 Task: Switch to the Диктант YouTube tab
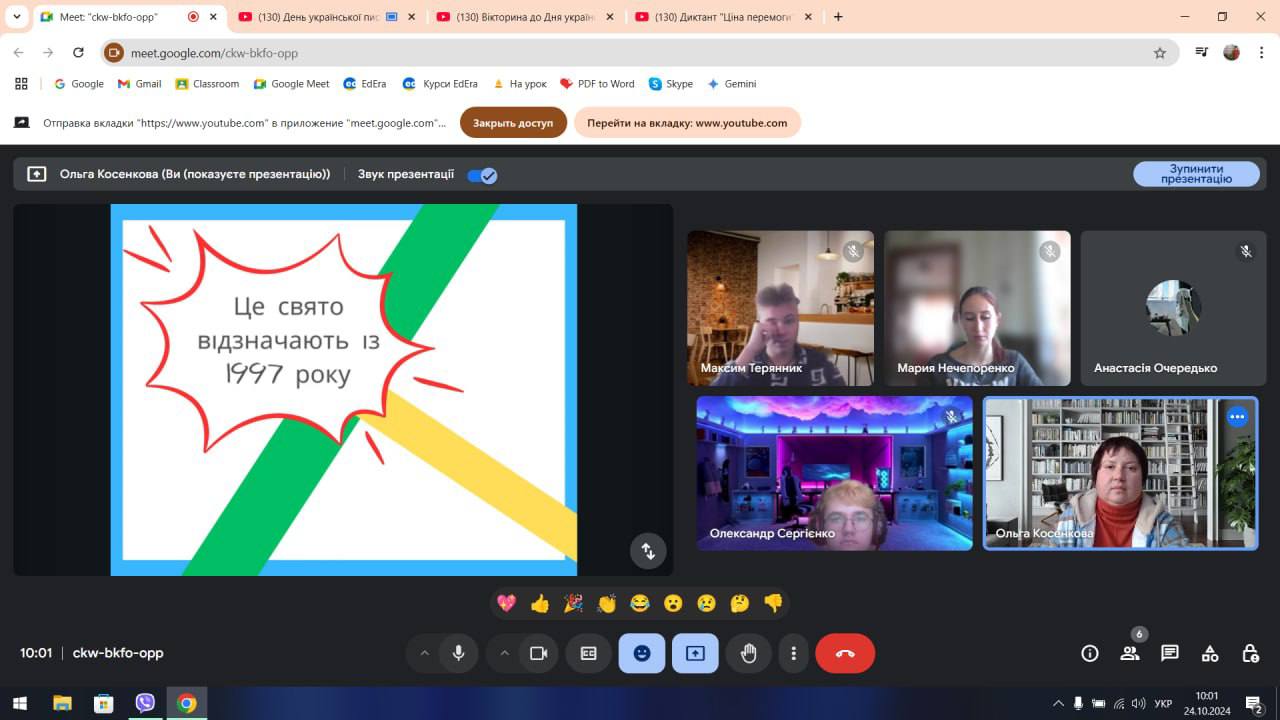[x=722, y=17]
